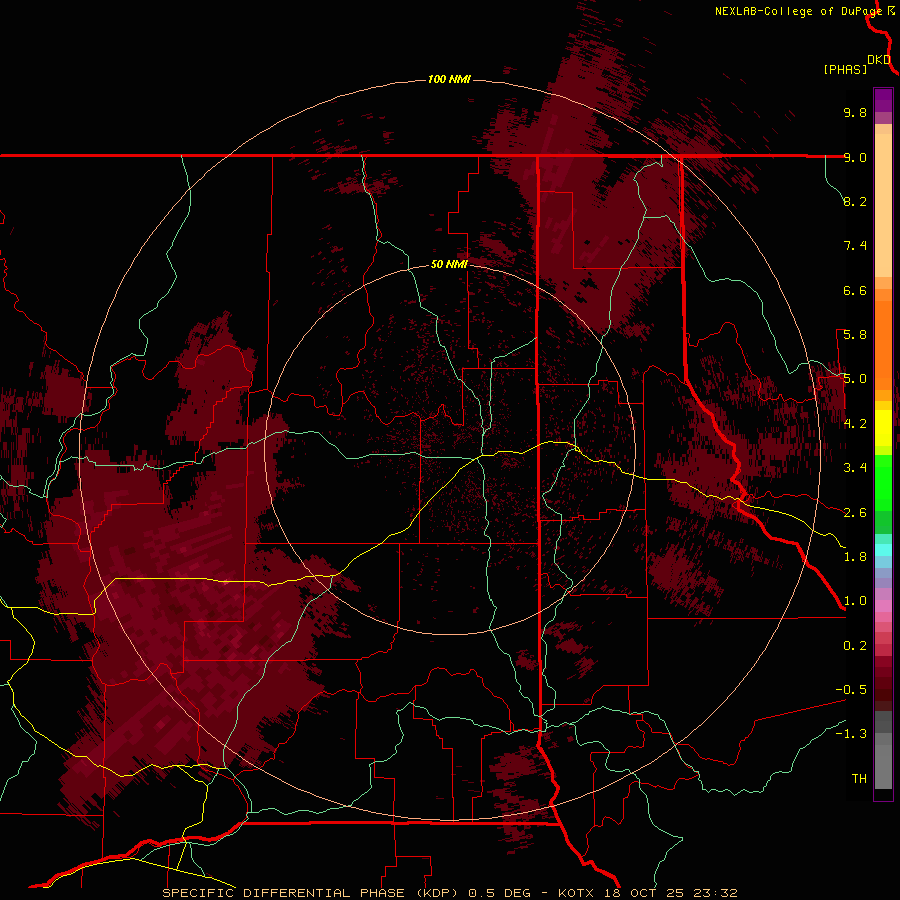Pick the bright green color bar segment

click(x=883, y=482)
